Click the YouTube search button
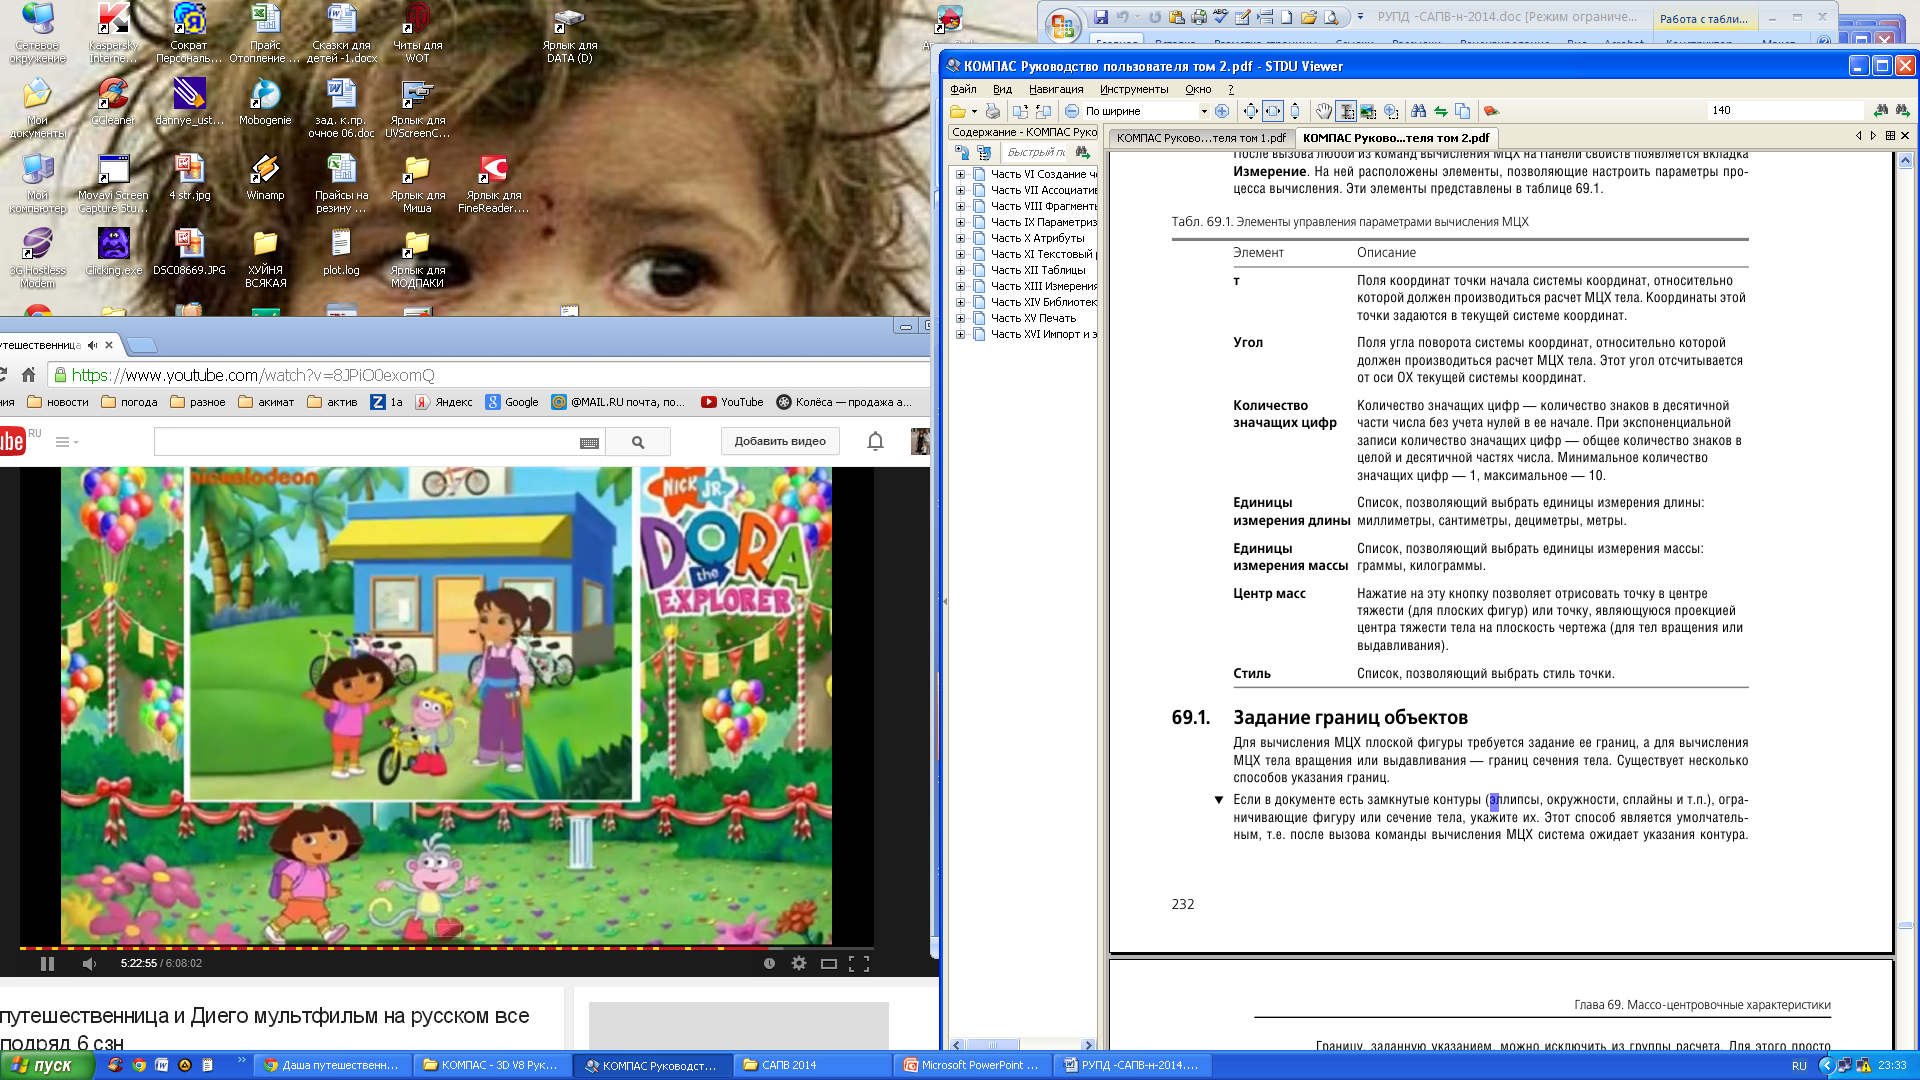This screenshot has width=1920, height=1080. (x=638, y=442)
